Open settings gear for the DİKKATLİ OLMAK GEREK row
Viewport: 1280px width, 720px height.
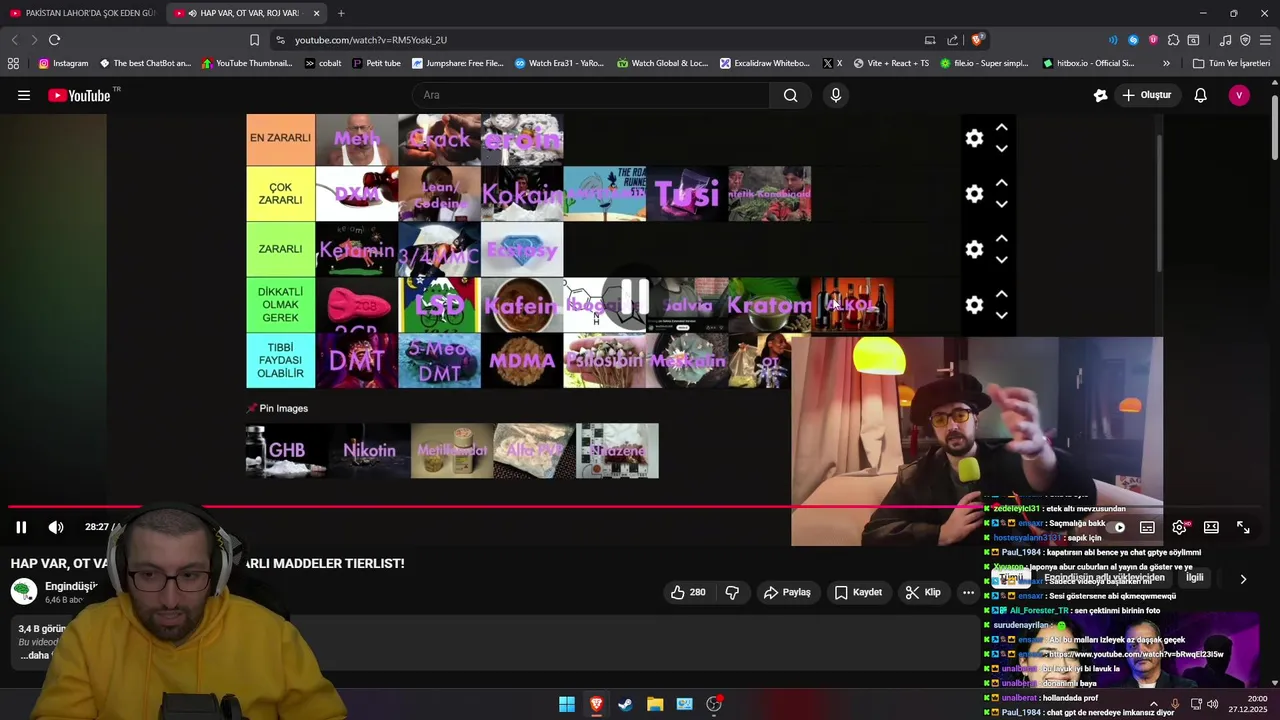tap(974, 305)
